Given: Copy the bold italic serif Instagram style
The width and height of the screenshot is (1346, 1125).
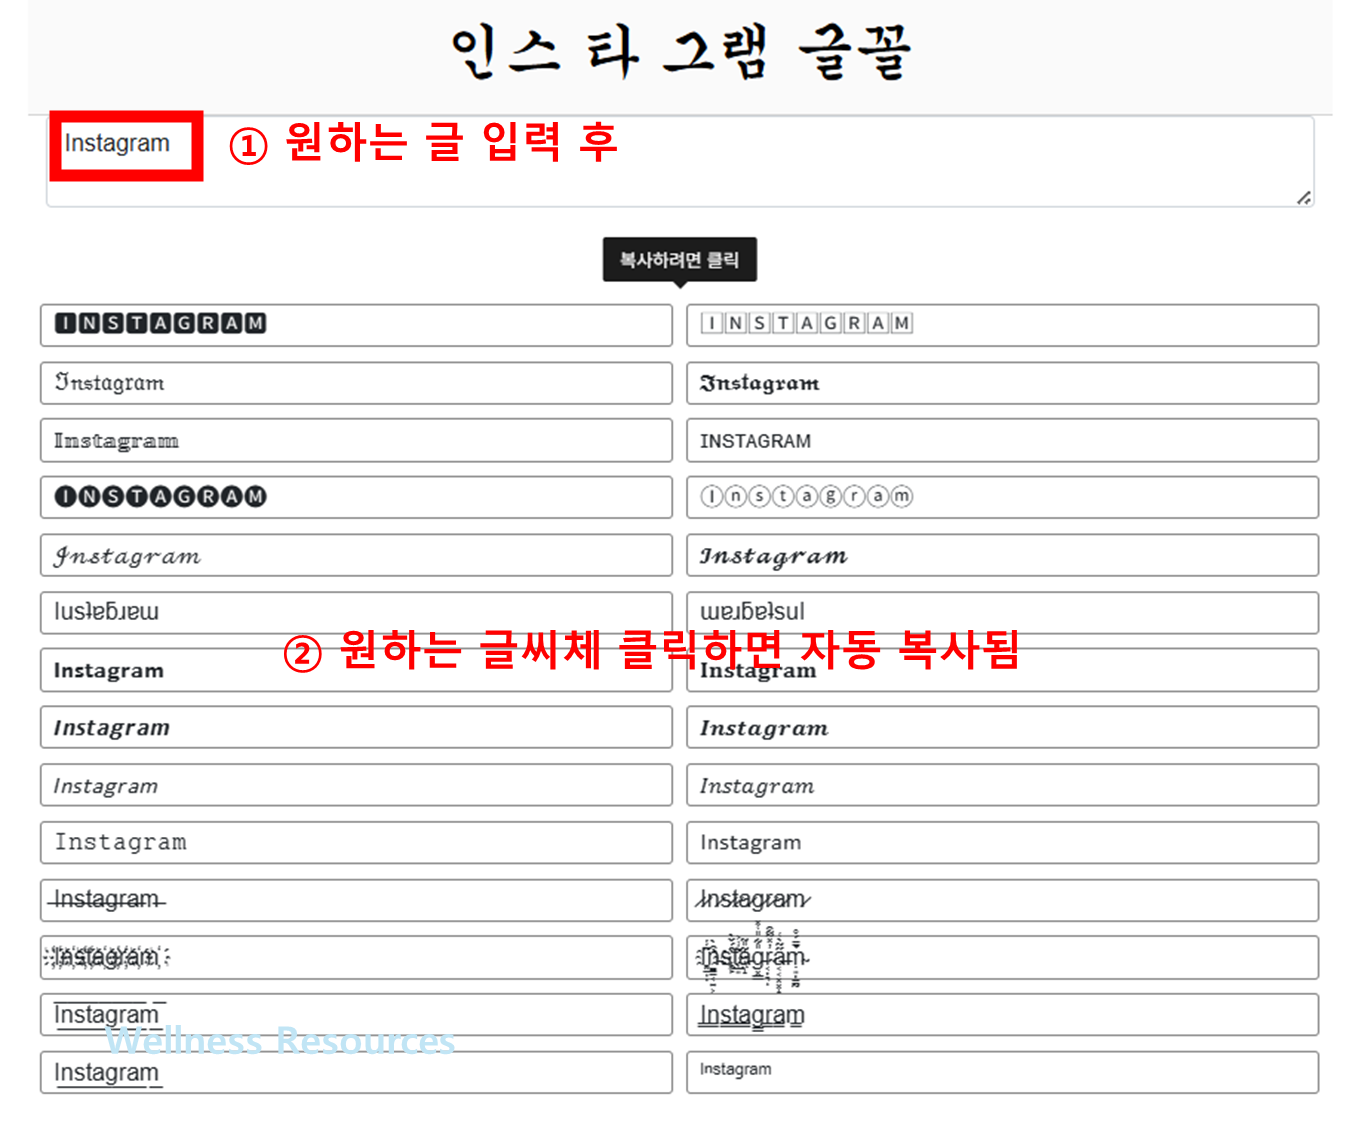Looking at the screenshot, I should click(1002, 727).
